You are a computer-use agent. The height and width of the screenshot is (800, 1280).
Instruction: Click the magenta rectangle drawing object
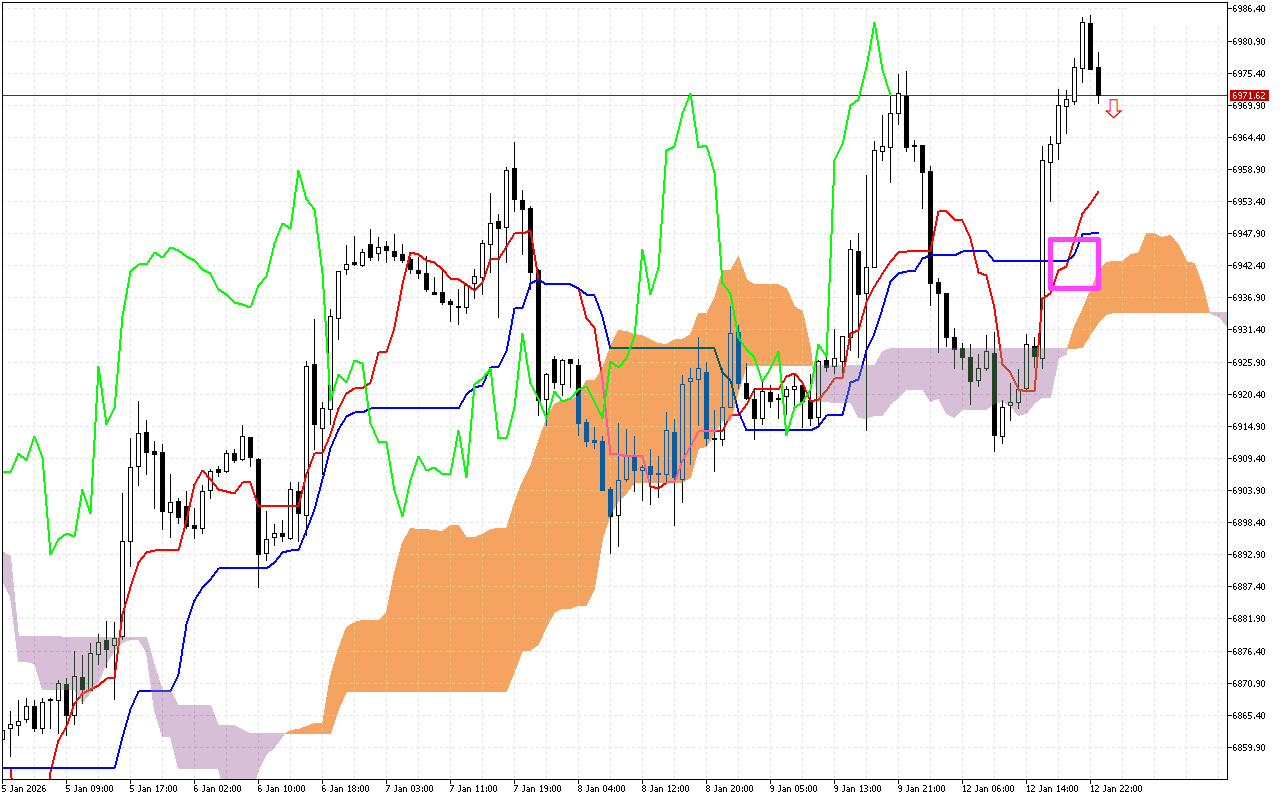tap(1074, 264)
